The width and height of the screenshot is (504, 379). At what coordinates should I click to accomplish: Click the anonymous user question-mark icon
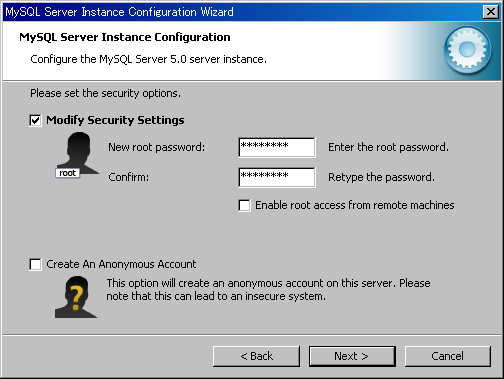(x=76, y=297)
